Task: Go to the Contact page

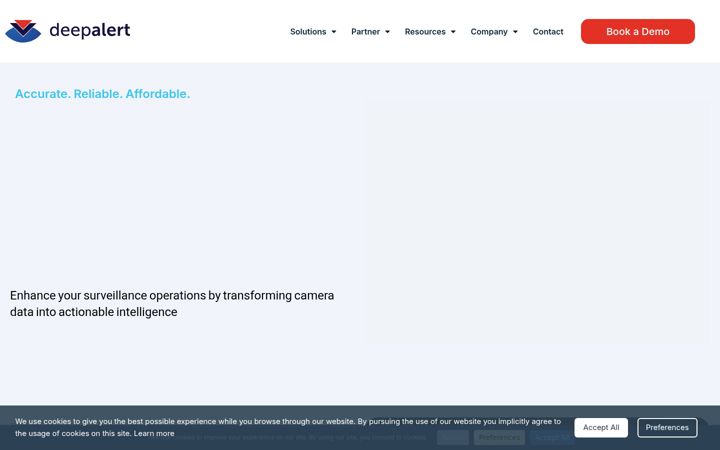Action: pos(548,32)
